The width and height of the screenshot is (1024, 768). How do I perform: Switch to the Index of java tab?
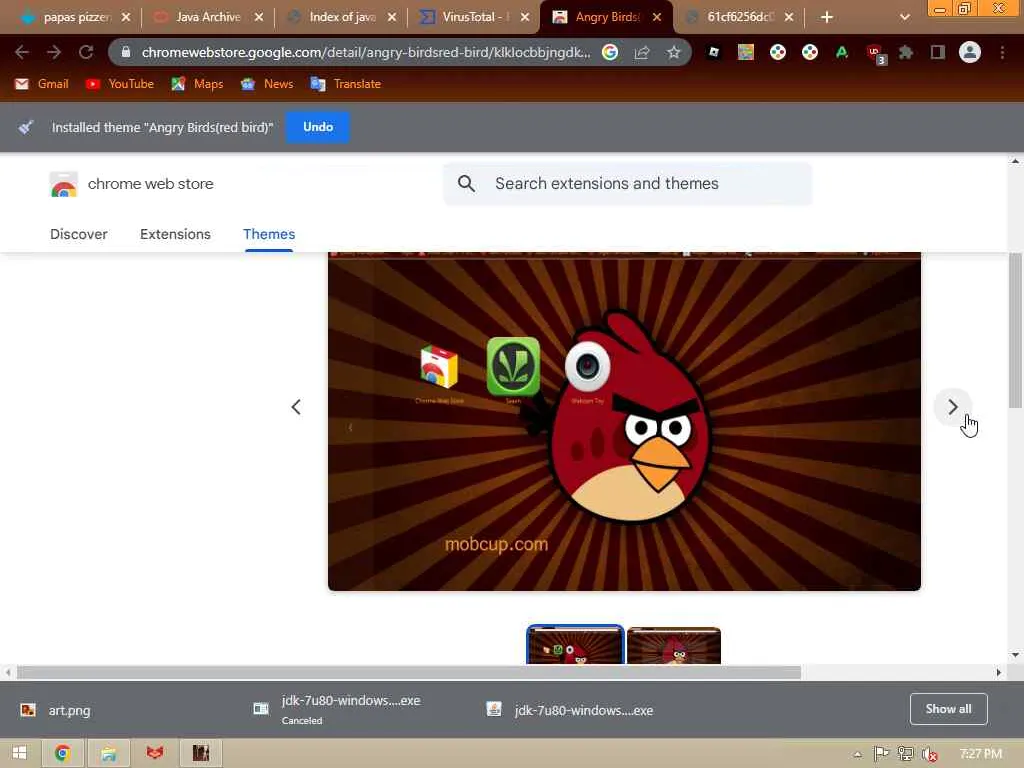point(341,17)
